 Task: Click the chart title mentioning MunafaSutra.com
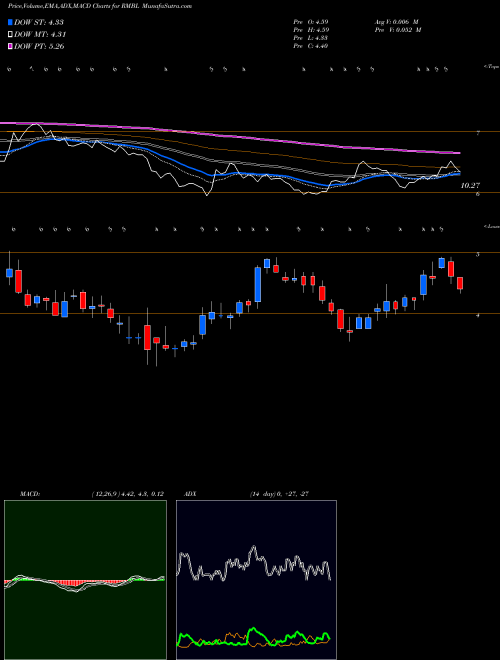coord(100,7)
